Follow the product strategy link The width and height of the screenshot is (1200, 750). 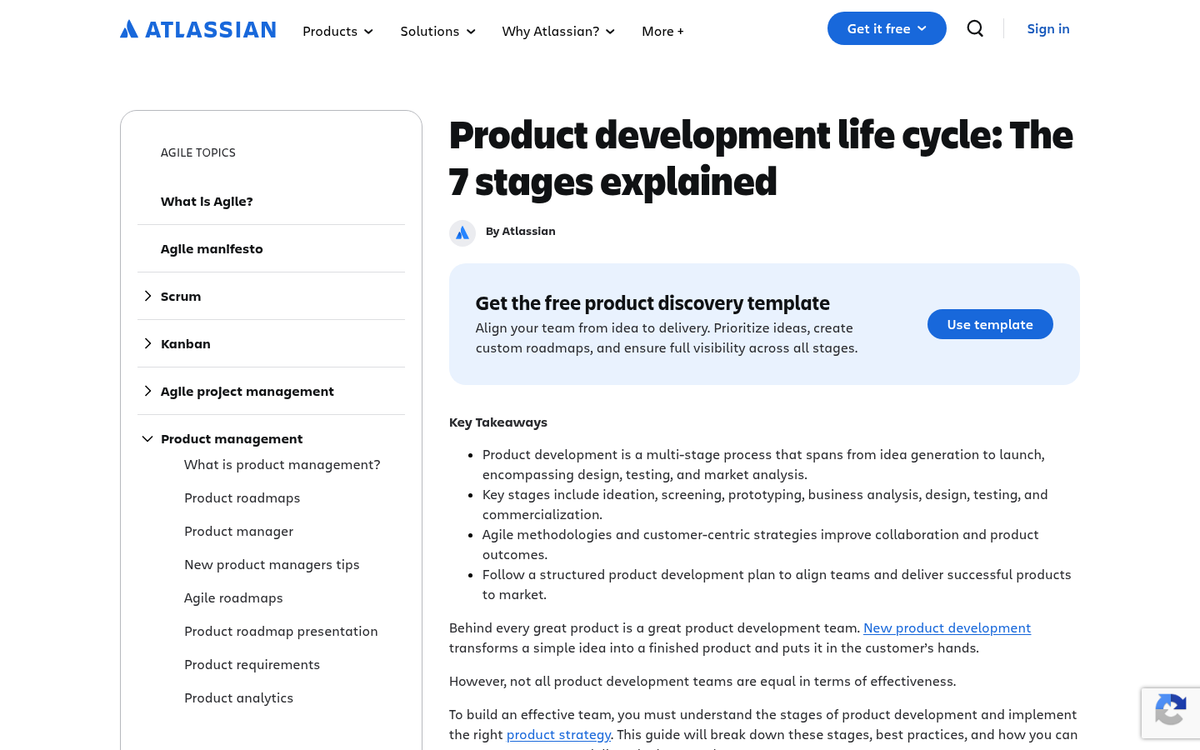click(558, 734)
